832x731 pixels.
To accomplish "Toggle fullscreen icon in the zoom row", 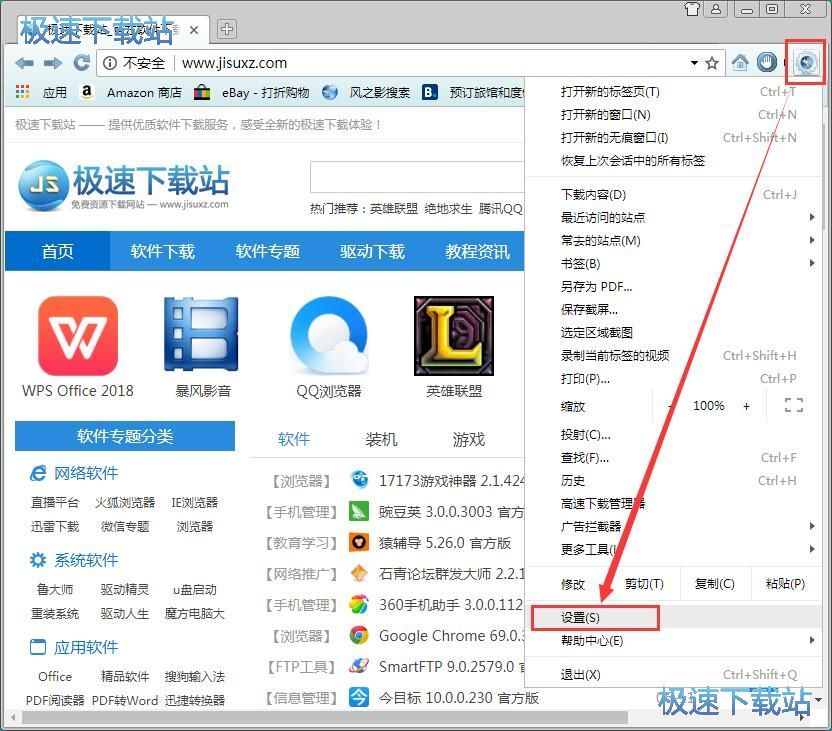I will pyautogui.click(x=794, y=405).
